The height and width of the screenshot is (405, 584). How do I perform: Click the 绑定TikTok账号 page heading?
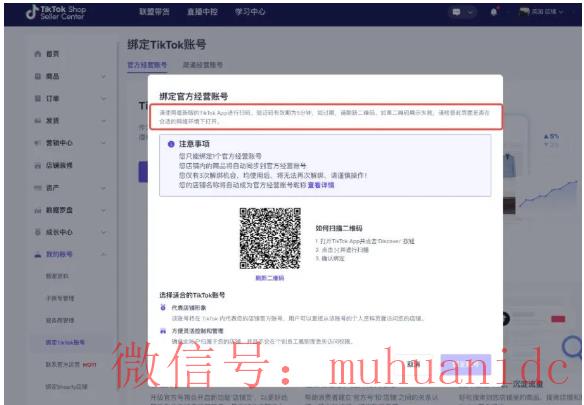167,44
